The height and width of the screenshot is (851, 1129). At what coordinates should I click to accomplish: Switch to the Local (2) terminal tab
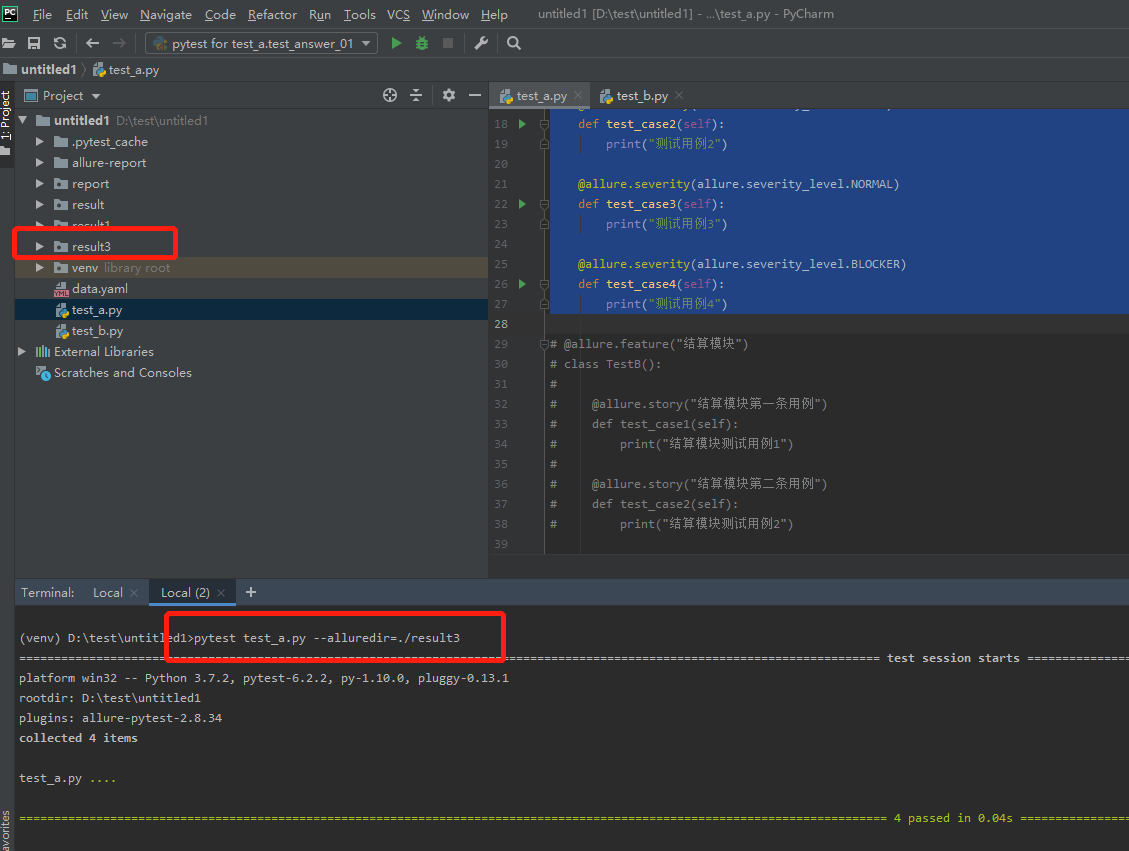(x=185, y=593)
